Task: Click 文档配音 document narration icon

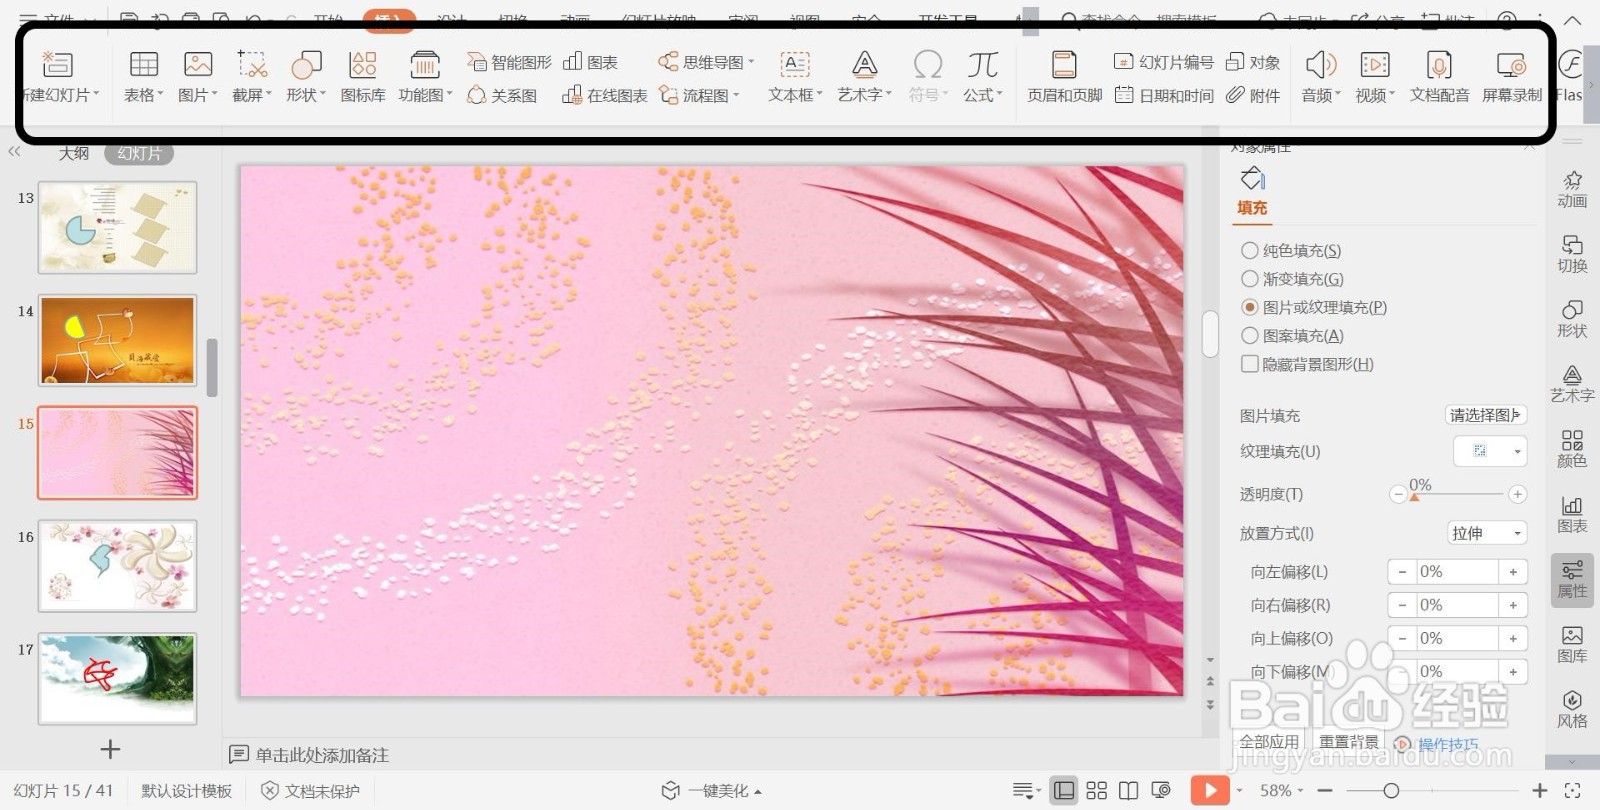Action: pos(1439,65)
